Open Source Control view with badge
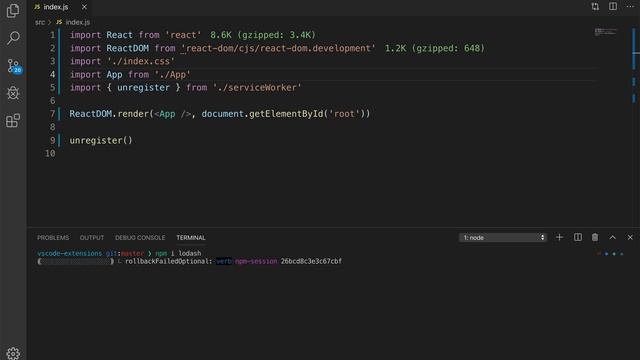The height and width of the screenshot is (360, 640). click(x=14, y=66)
